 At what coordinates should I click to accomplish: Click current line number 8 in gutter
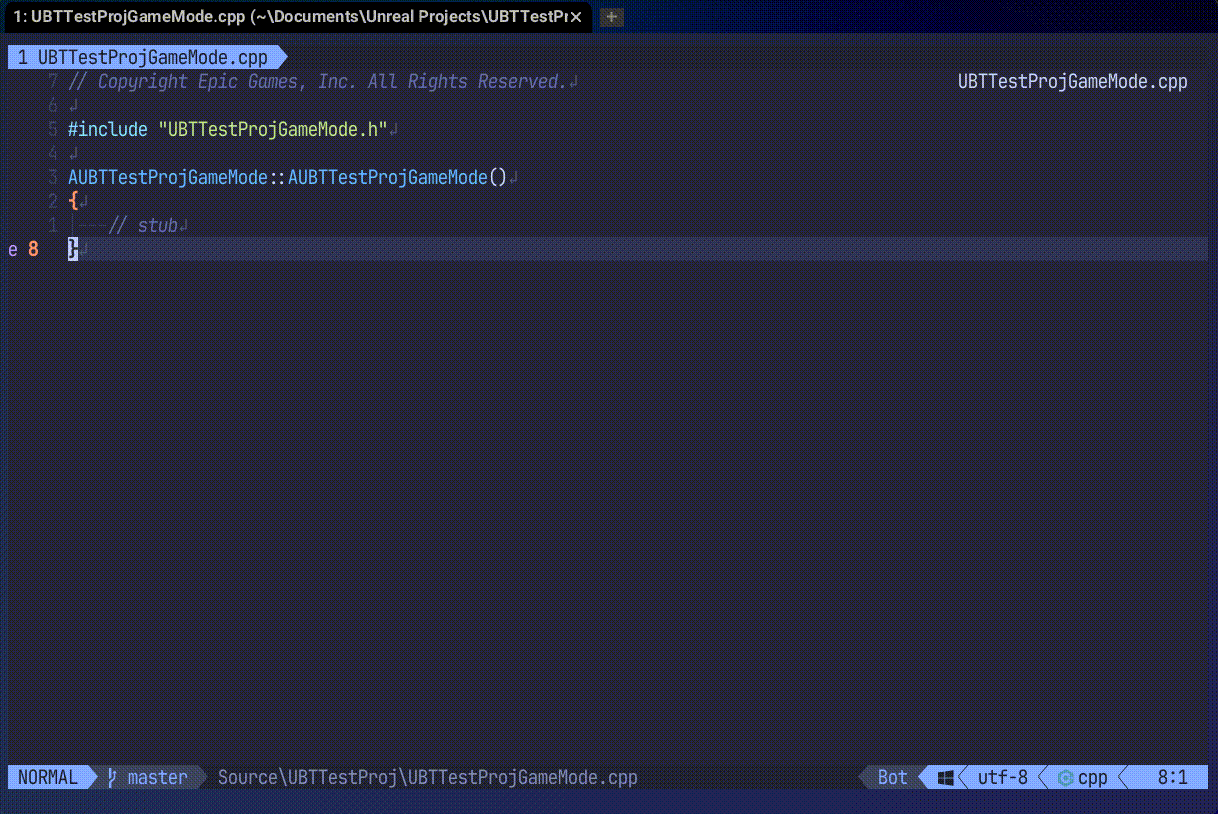tap(33, 249)
